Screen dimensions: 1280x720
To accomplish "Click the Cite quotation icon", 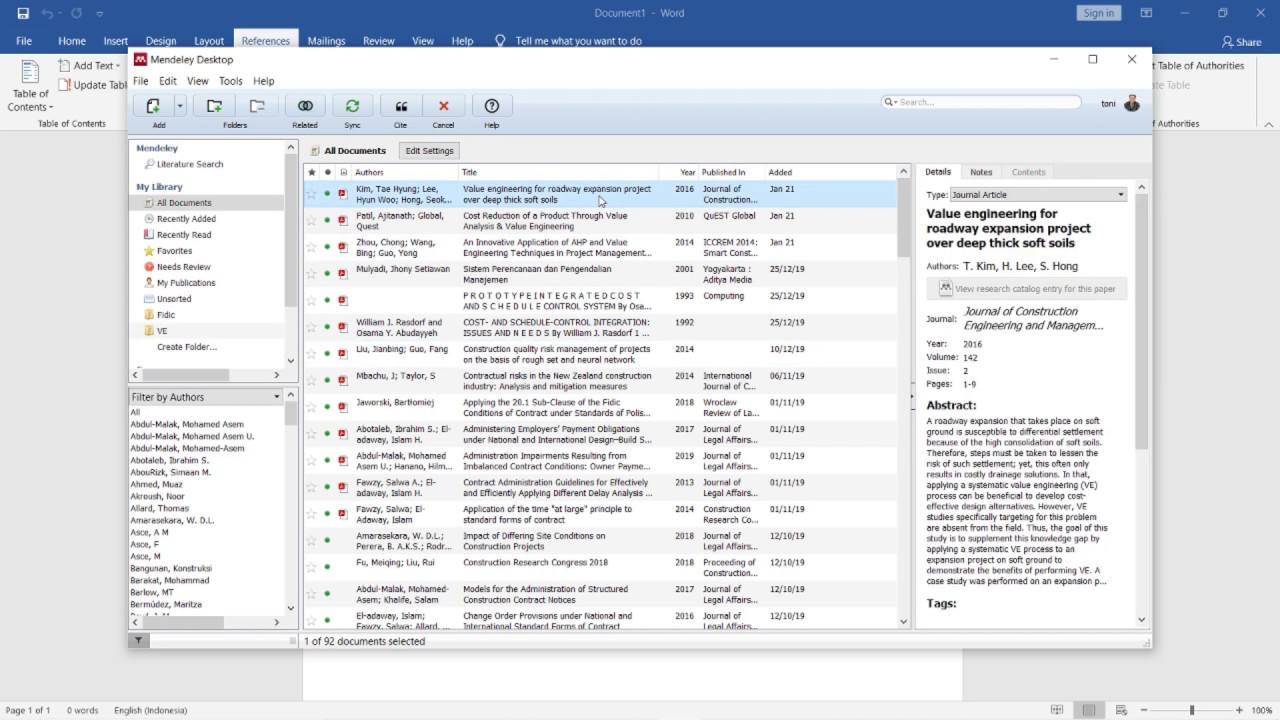I will 401,106.
